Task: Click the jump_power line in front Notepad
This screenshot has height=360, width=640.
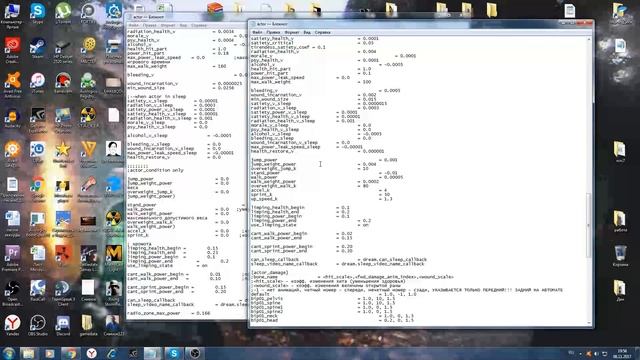Action: click(x=324, y=160)
